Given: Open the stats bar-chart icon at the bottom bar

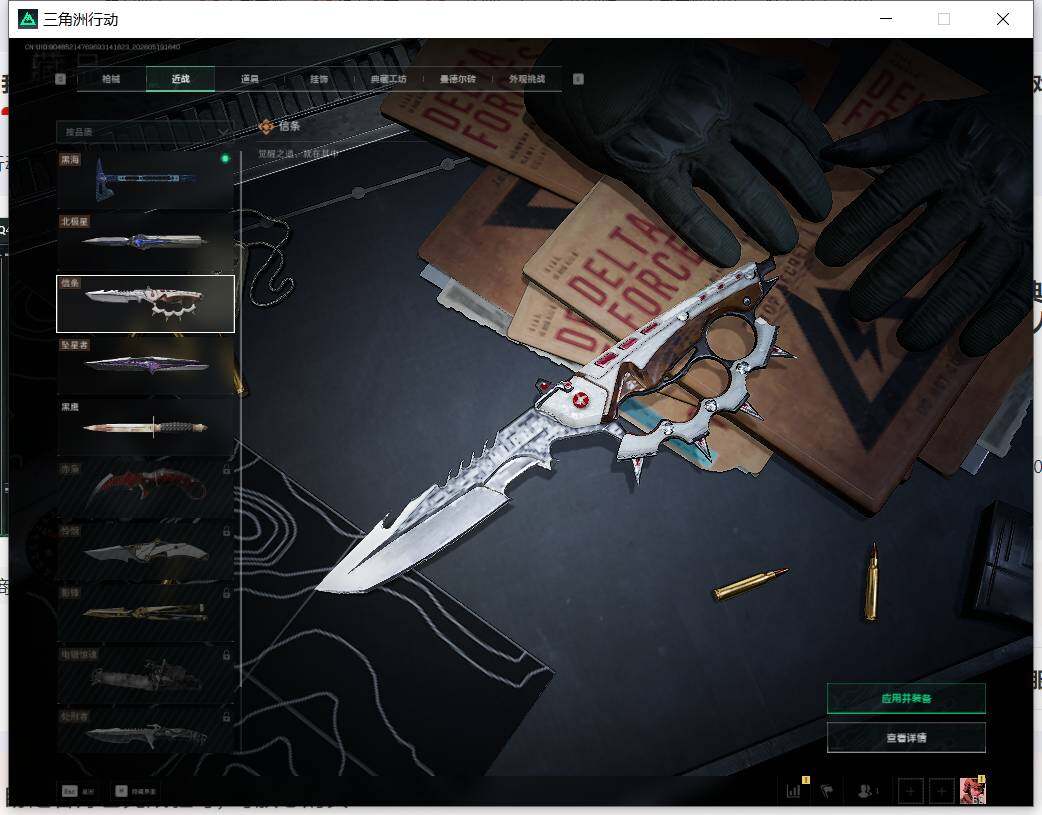Looking at the screenshot, I should (x=794, y=790).
